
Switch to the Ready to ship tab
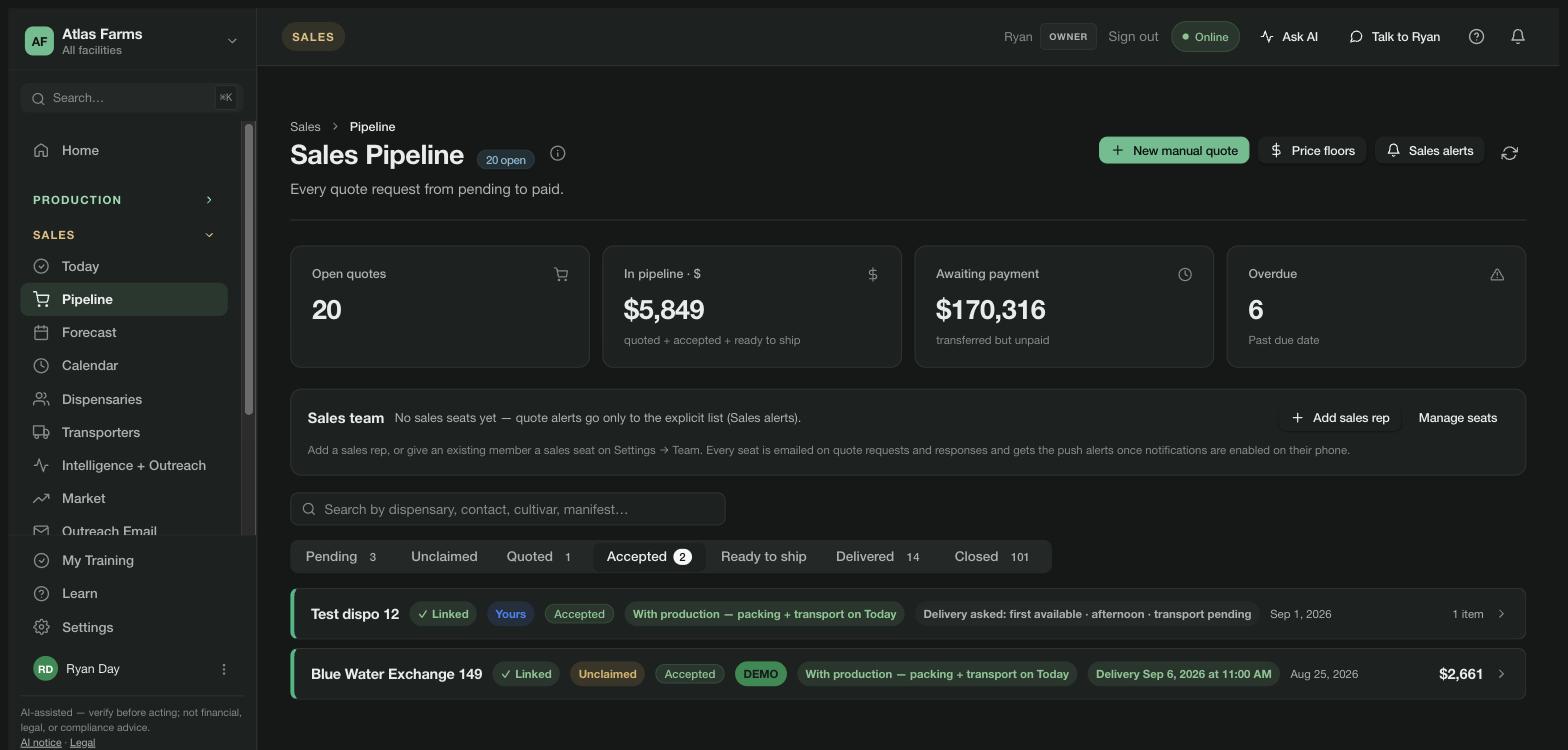[764, 557]
